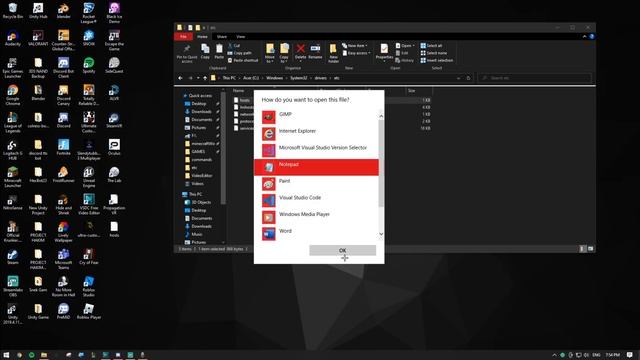Select Word in the open-with list
The image size is (640, 360).
pyautogui.click(x=316, y=233)
